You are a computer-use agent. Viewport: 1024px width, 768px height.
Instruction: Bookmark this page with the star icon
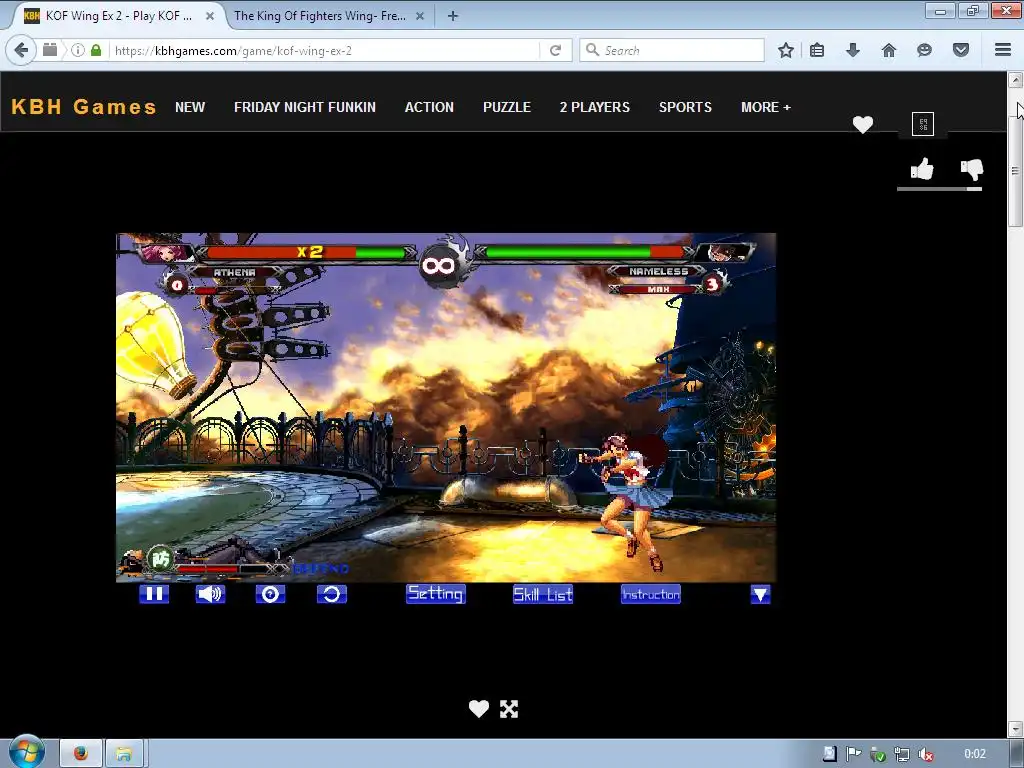tap(786, 50)
